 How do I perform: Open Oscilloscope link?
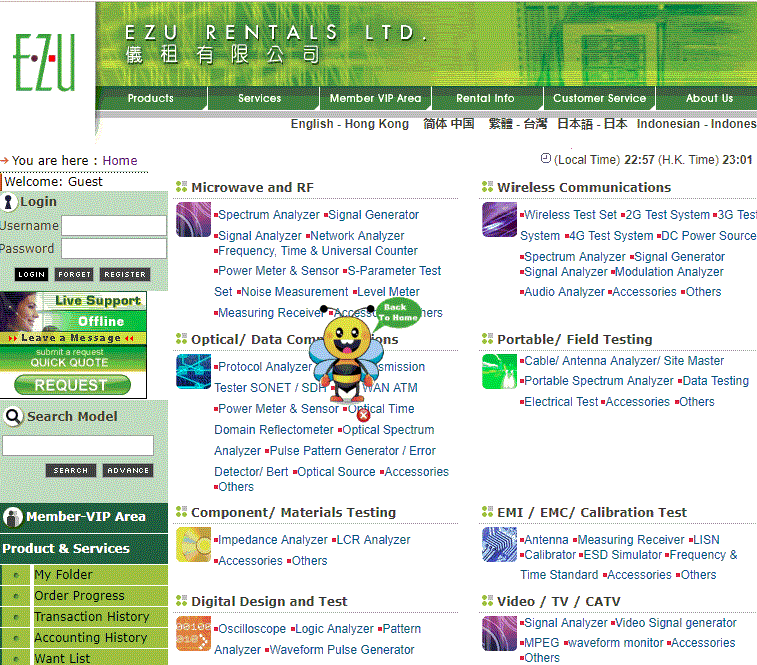tap(252, 629)
